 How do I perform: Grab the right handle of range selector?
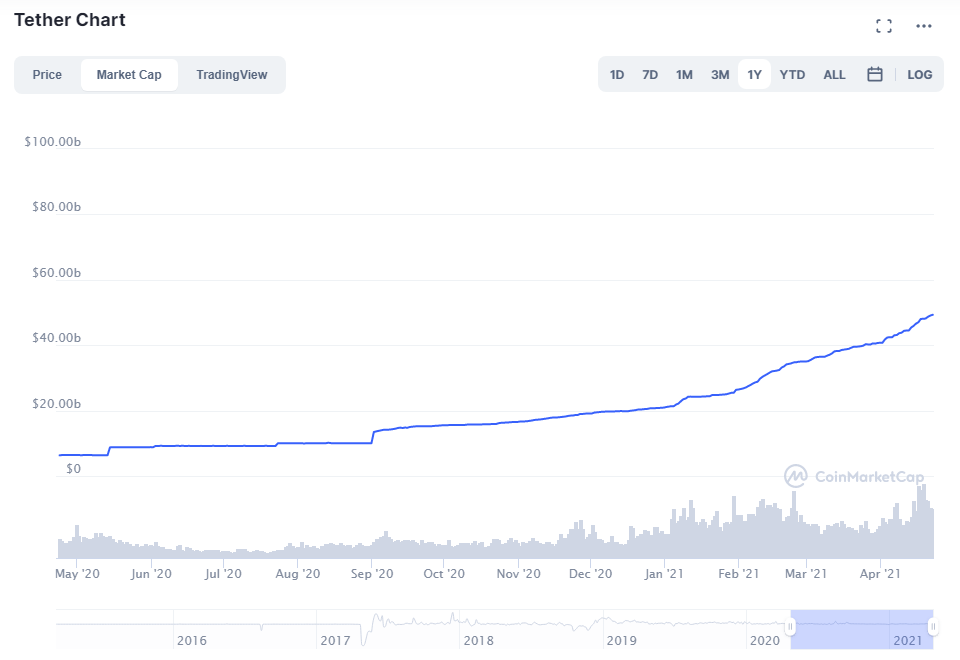pyautogui.click(x=932, y=626)
